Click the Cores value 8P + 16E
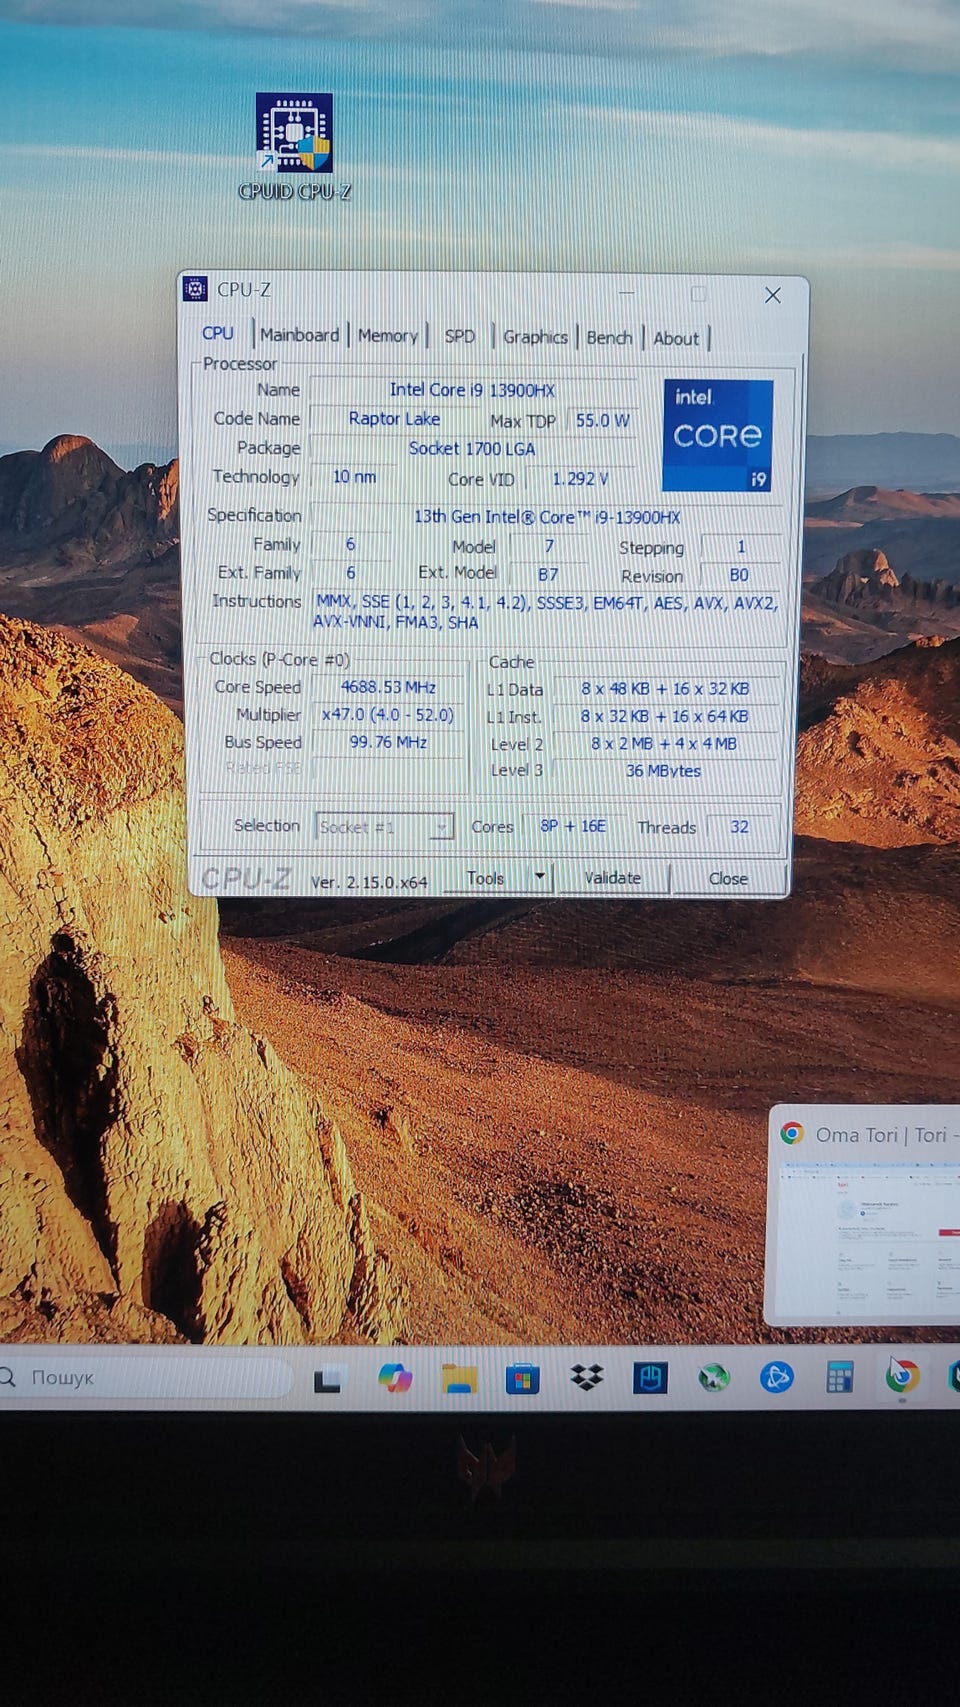 pyautogui.click(x=573, y=826)
